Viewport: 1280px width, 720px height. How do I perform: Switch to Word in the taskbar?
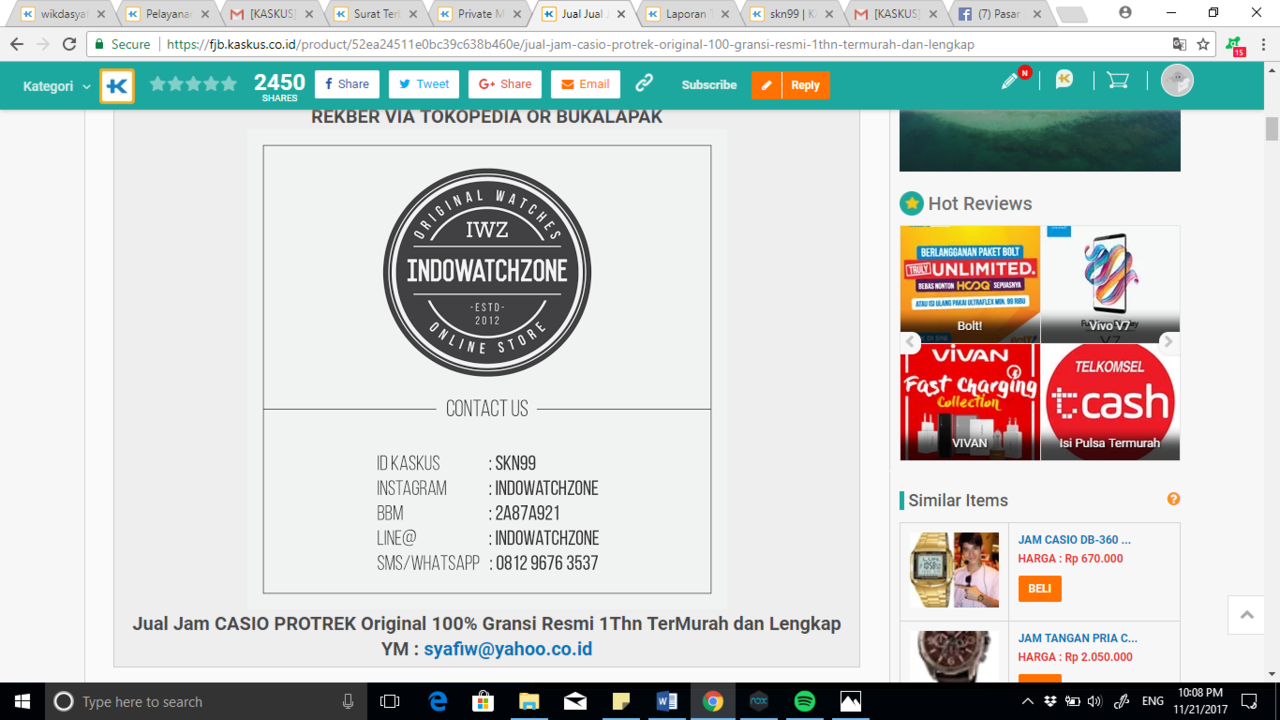[667, 701]
